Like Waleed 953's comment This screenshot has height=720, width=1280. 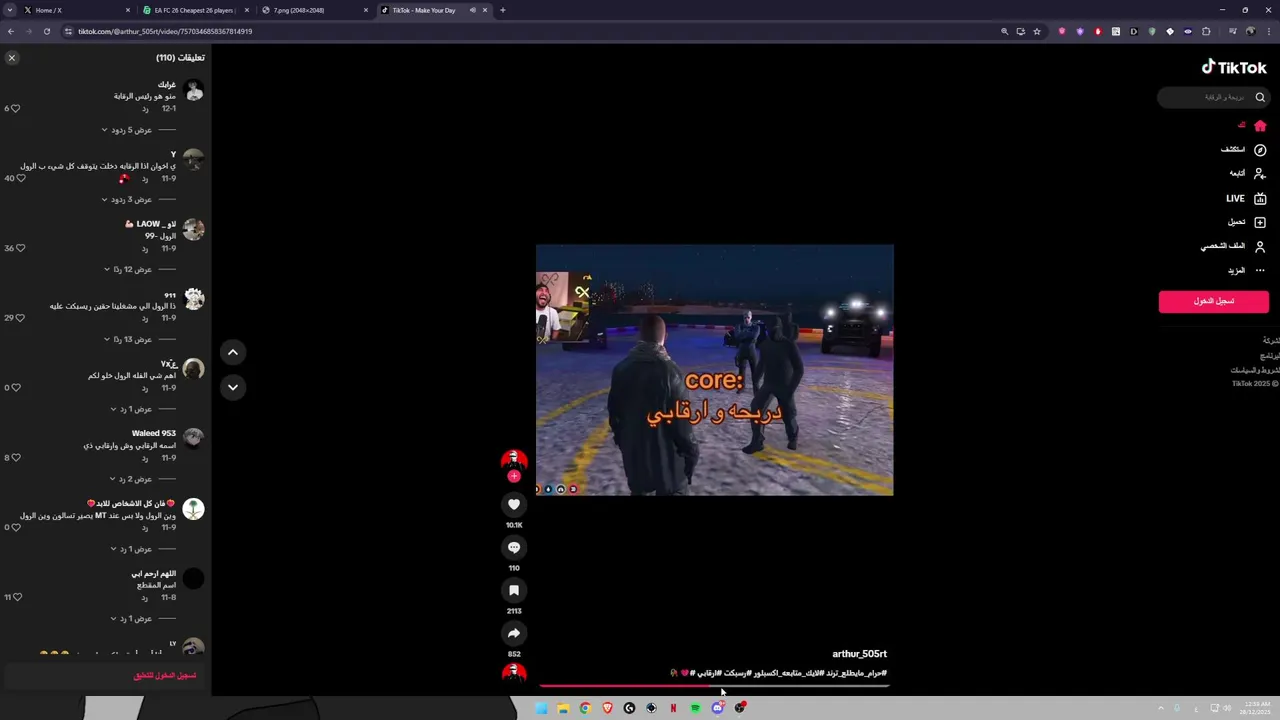pos(16,458)
